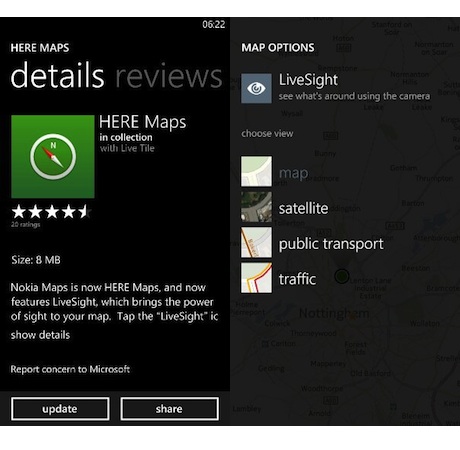Screen dimensions: 460x450
Task: Tap the 'with Live Tile' text
Action: [127, 148]
